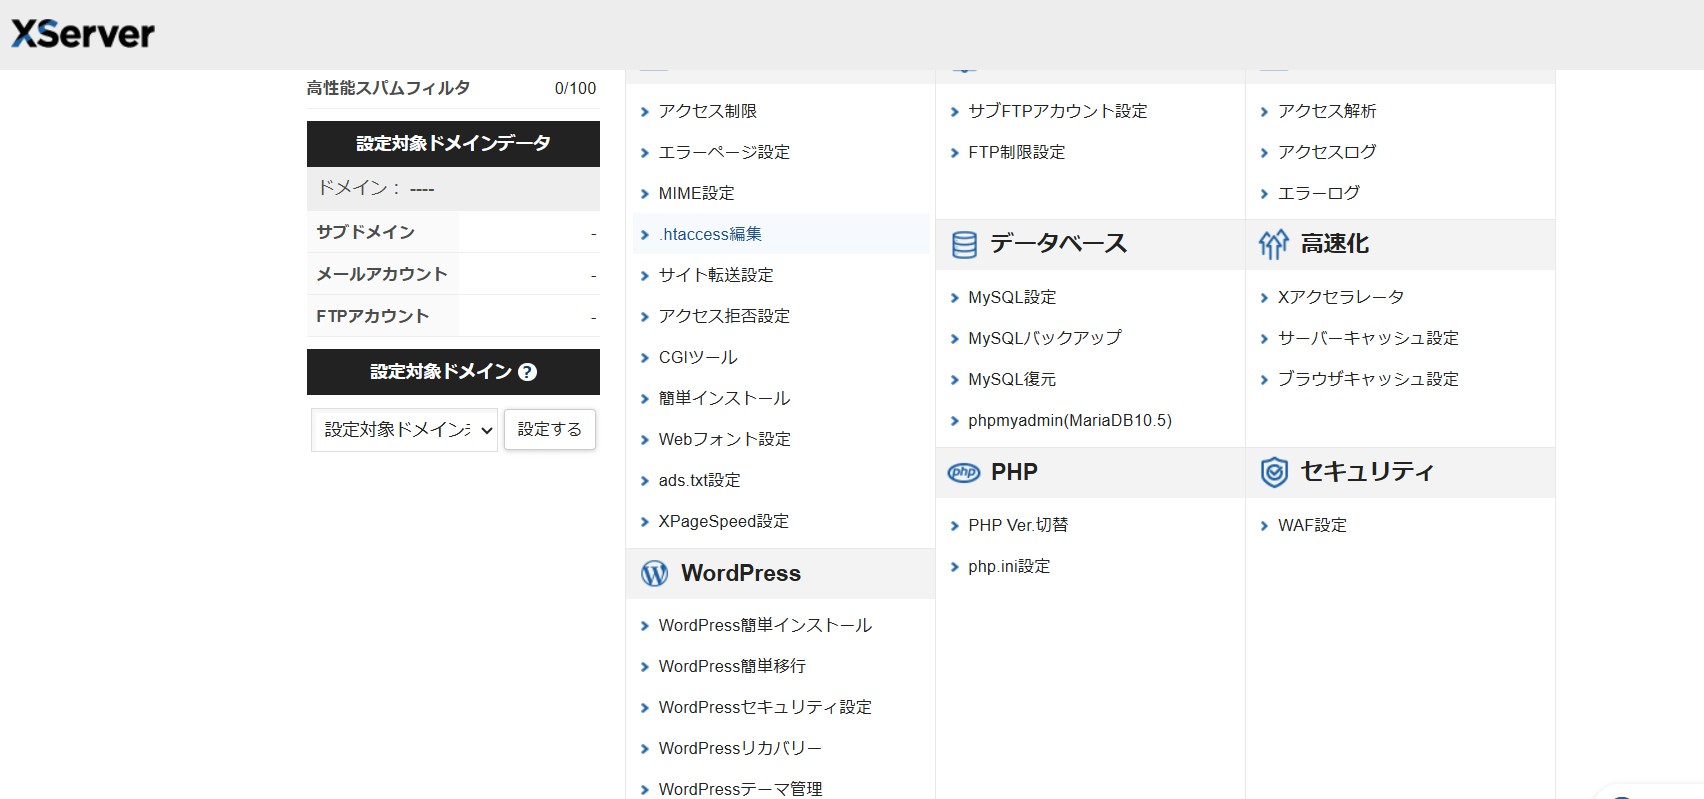Viewport: 1704px width, 799px height.
Task: Open WAF設定
Action: (x=1312, y=525)
